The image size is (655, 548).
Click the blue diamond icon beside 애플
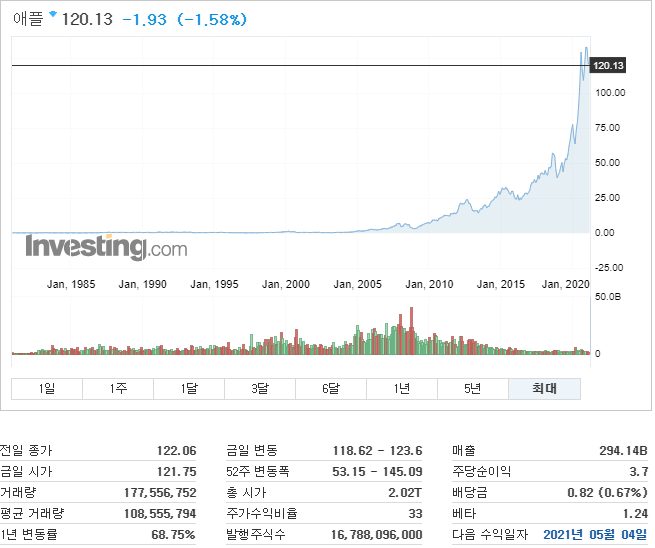[53, 15]
